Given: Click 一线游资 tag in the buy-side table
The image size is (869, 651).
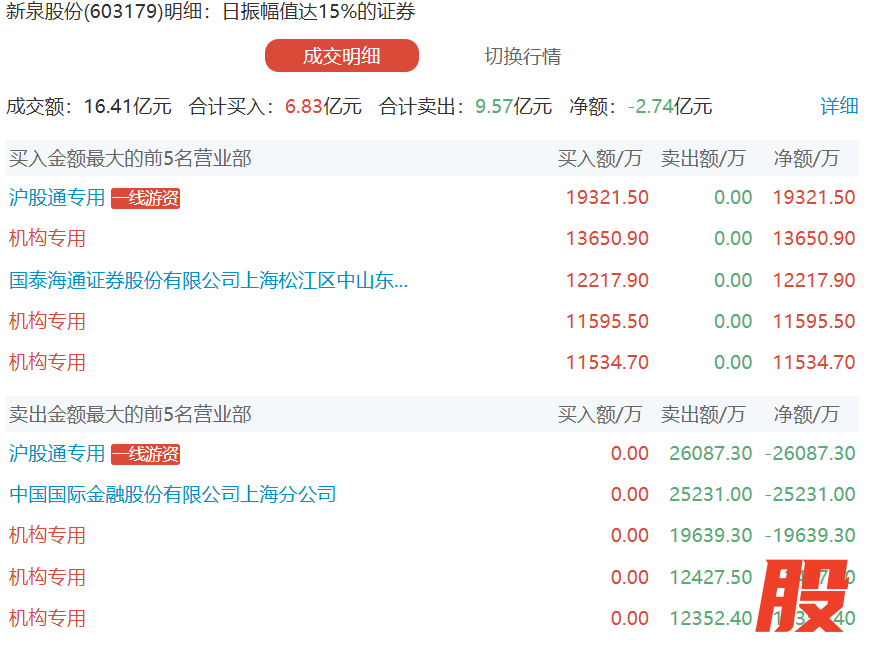Looking at the screenshot, I should pos(145,198).
